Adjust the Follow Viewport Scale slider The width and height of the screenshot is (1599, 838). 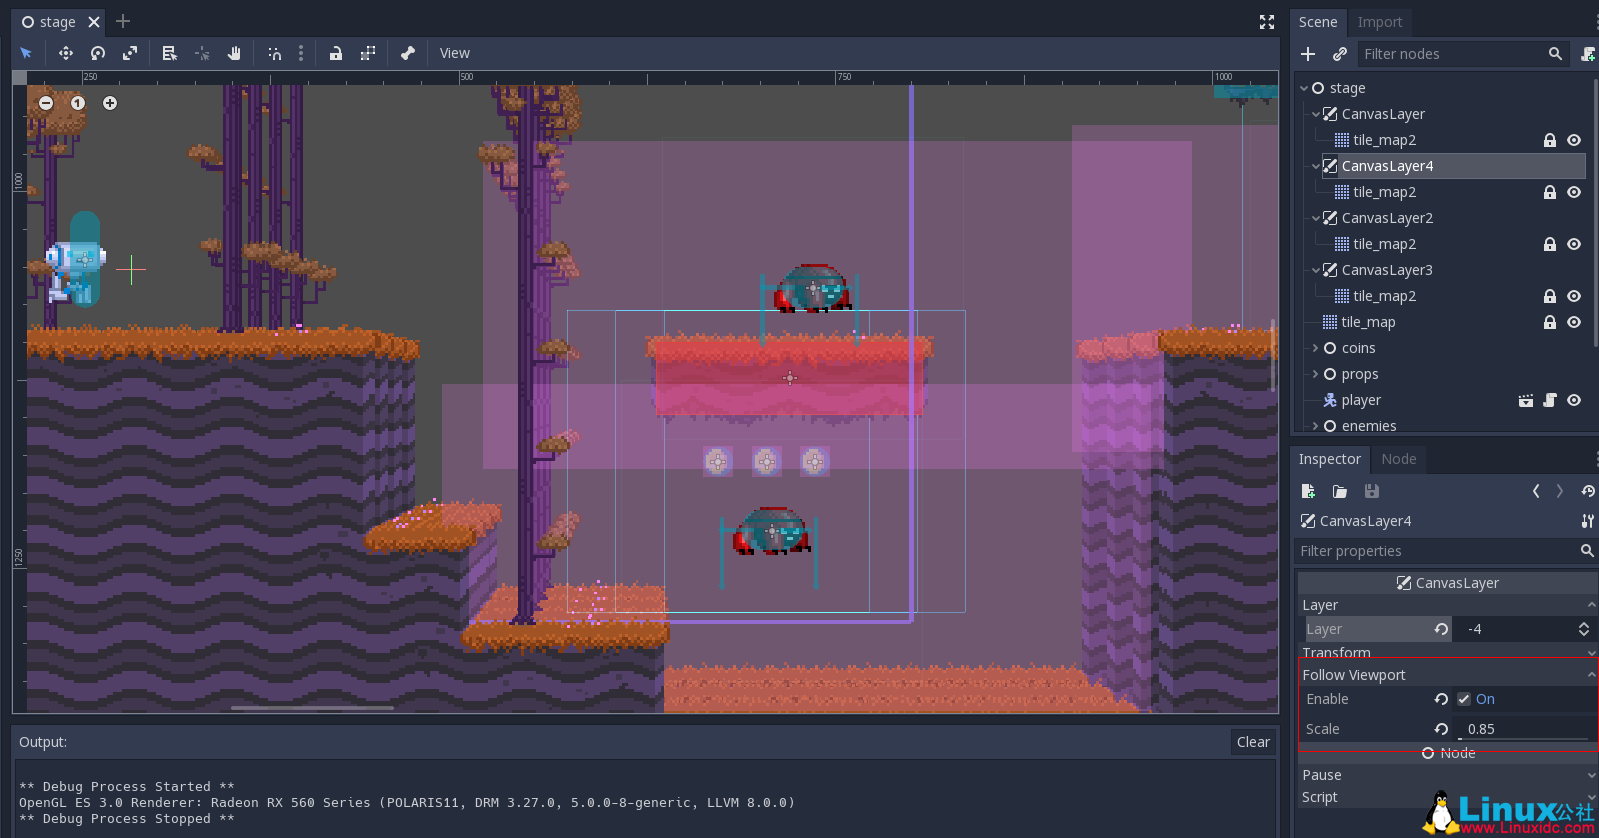pyautogui.click(x=1524, y=729)
